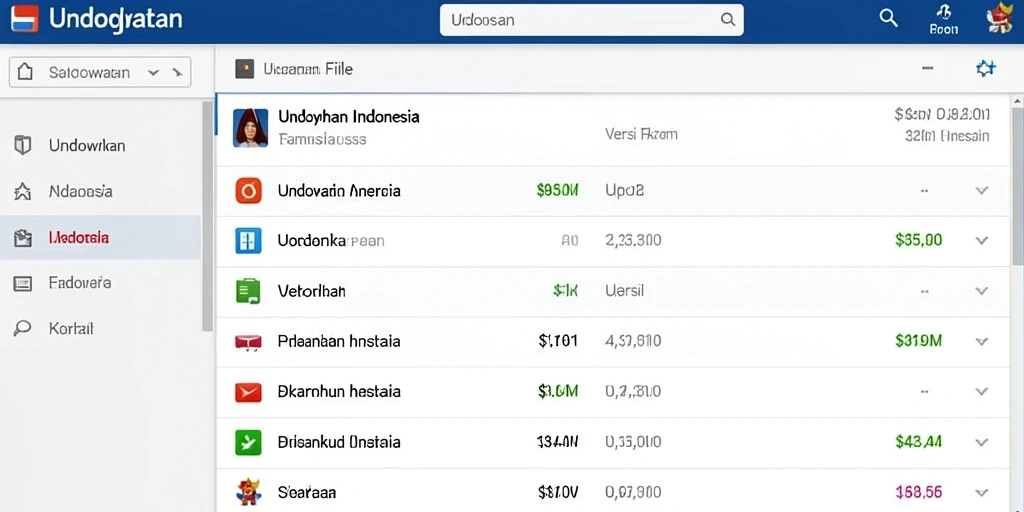Click the orange Undovarin Anereia app icon

tap(248, 191)
